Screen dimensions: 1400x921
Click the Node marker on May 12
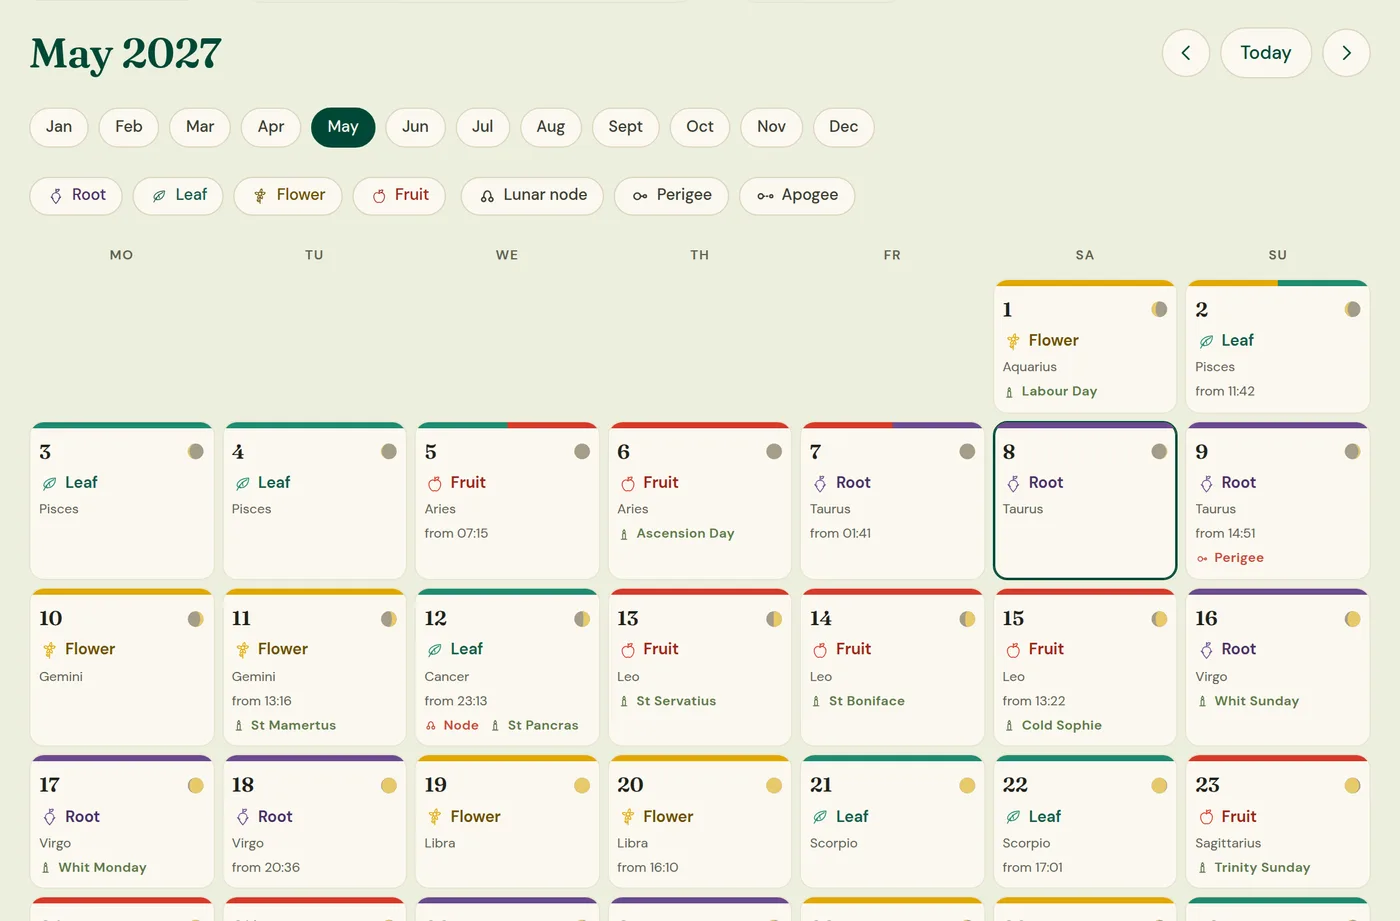[452, 726]
